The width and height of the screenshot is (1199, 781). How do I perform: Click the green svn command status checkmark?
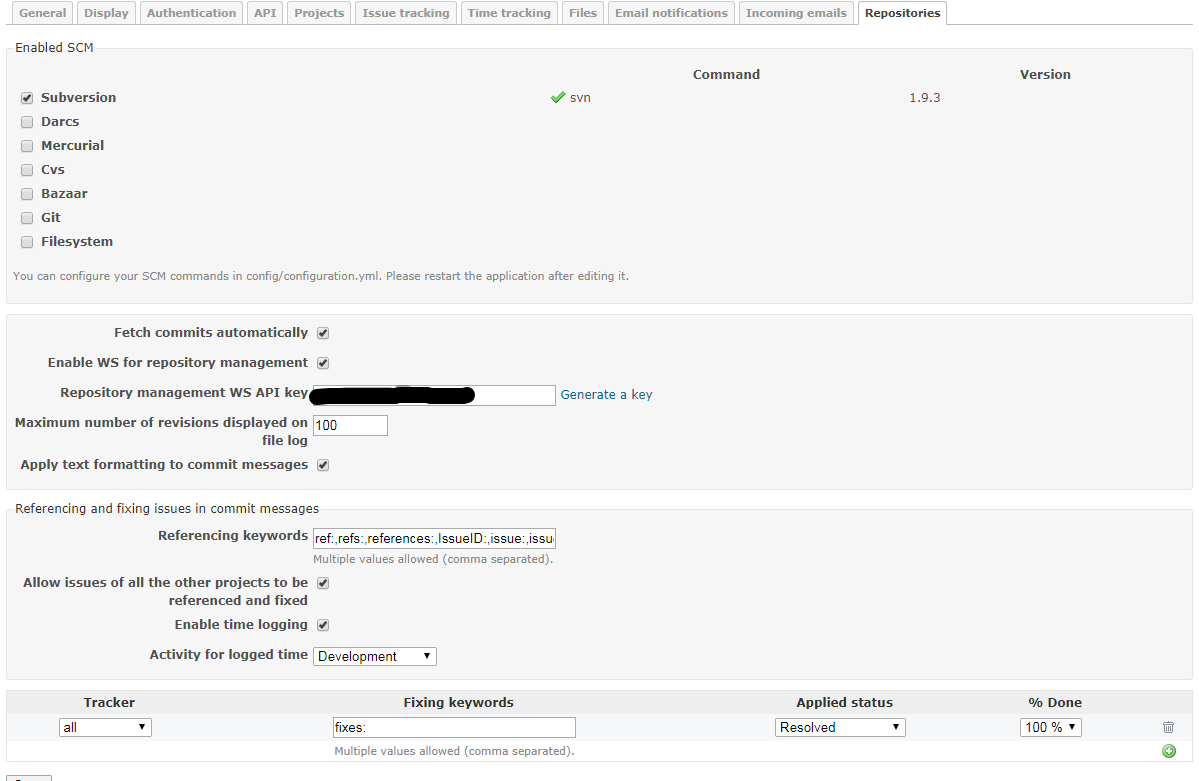pyautogui.click(x=558, y=98)
